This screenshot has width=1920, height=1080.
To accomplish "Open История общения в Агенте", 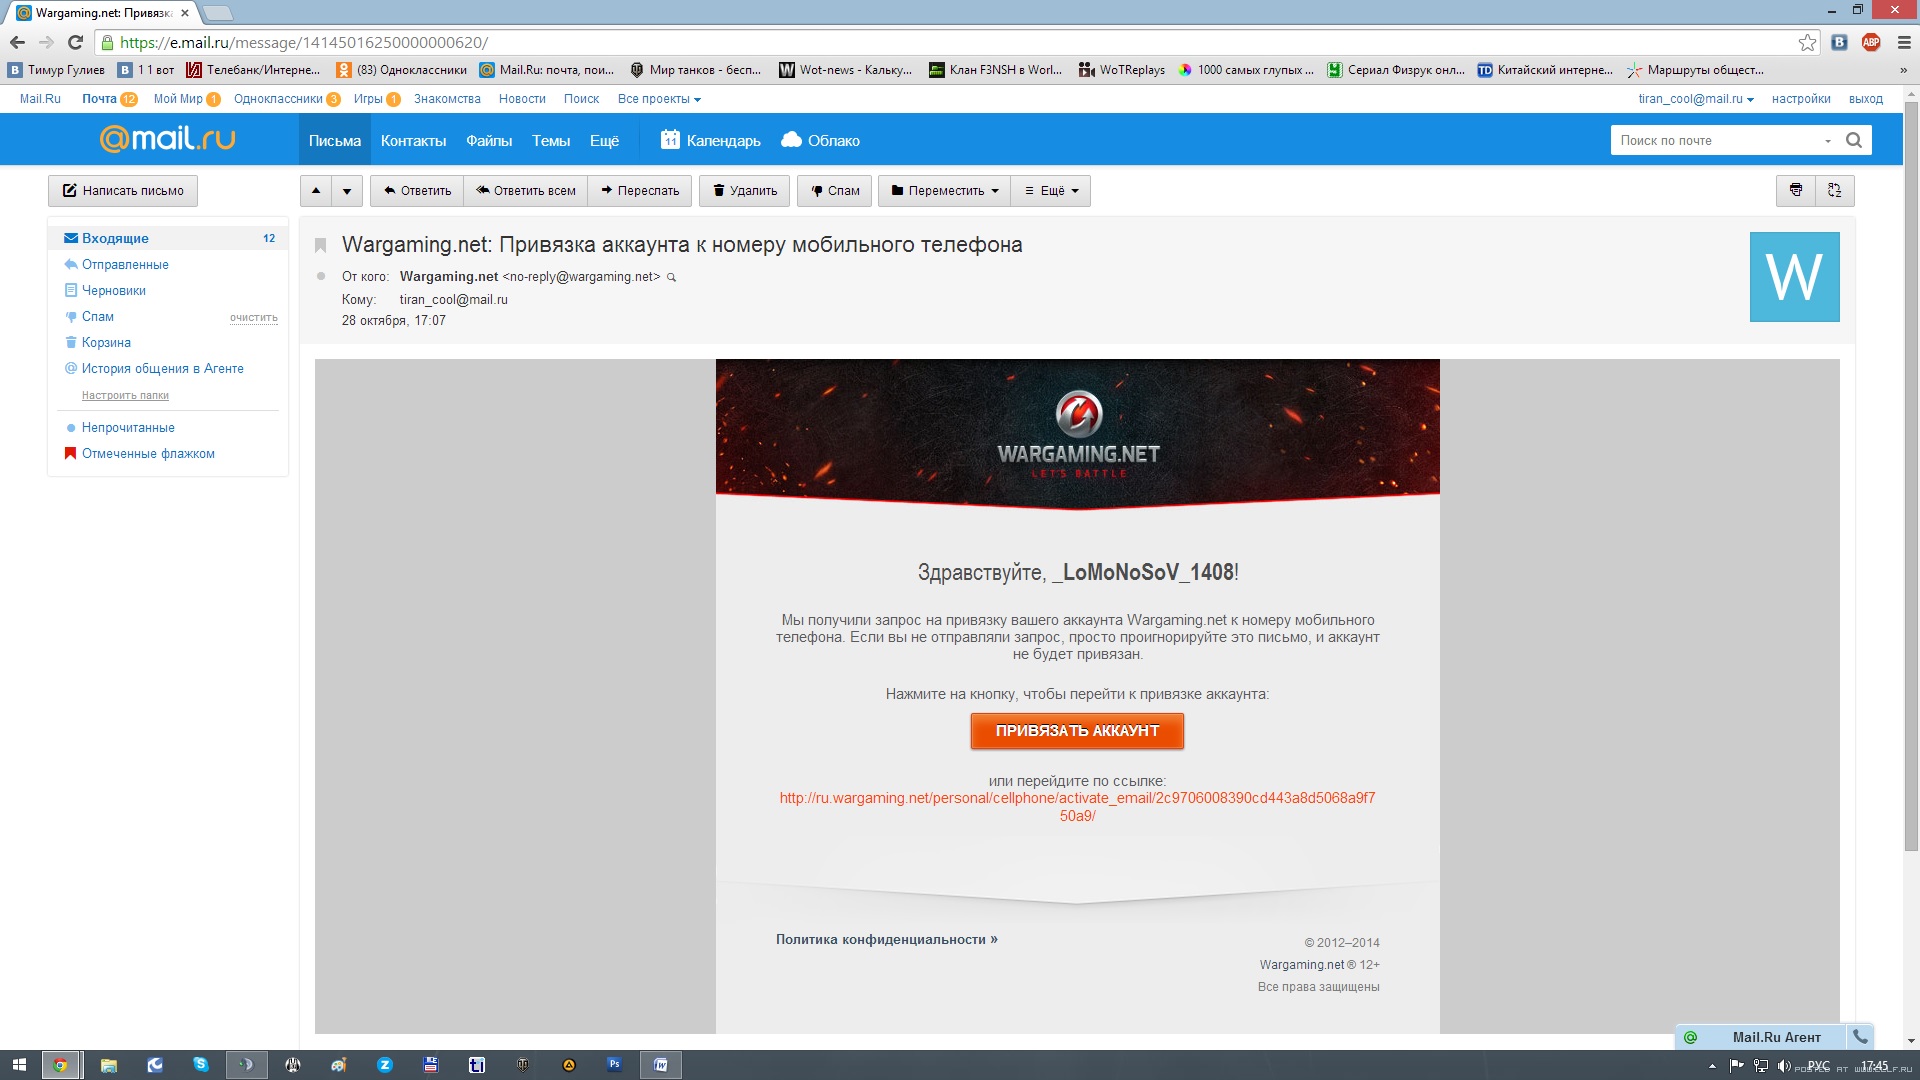I will coord(162,368).
